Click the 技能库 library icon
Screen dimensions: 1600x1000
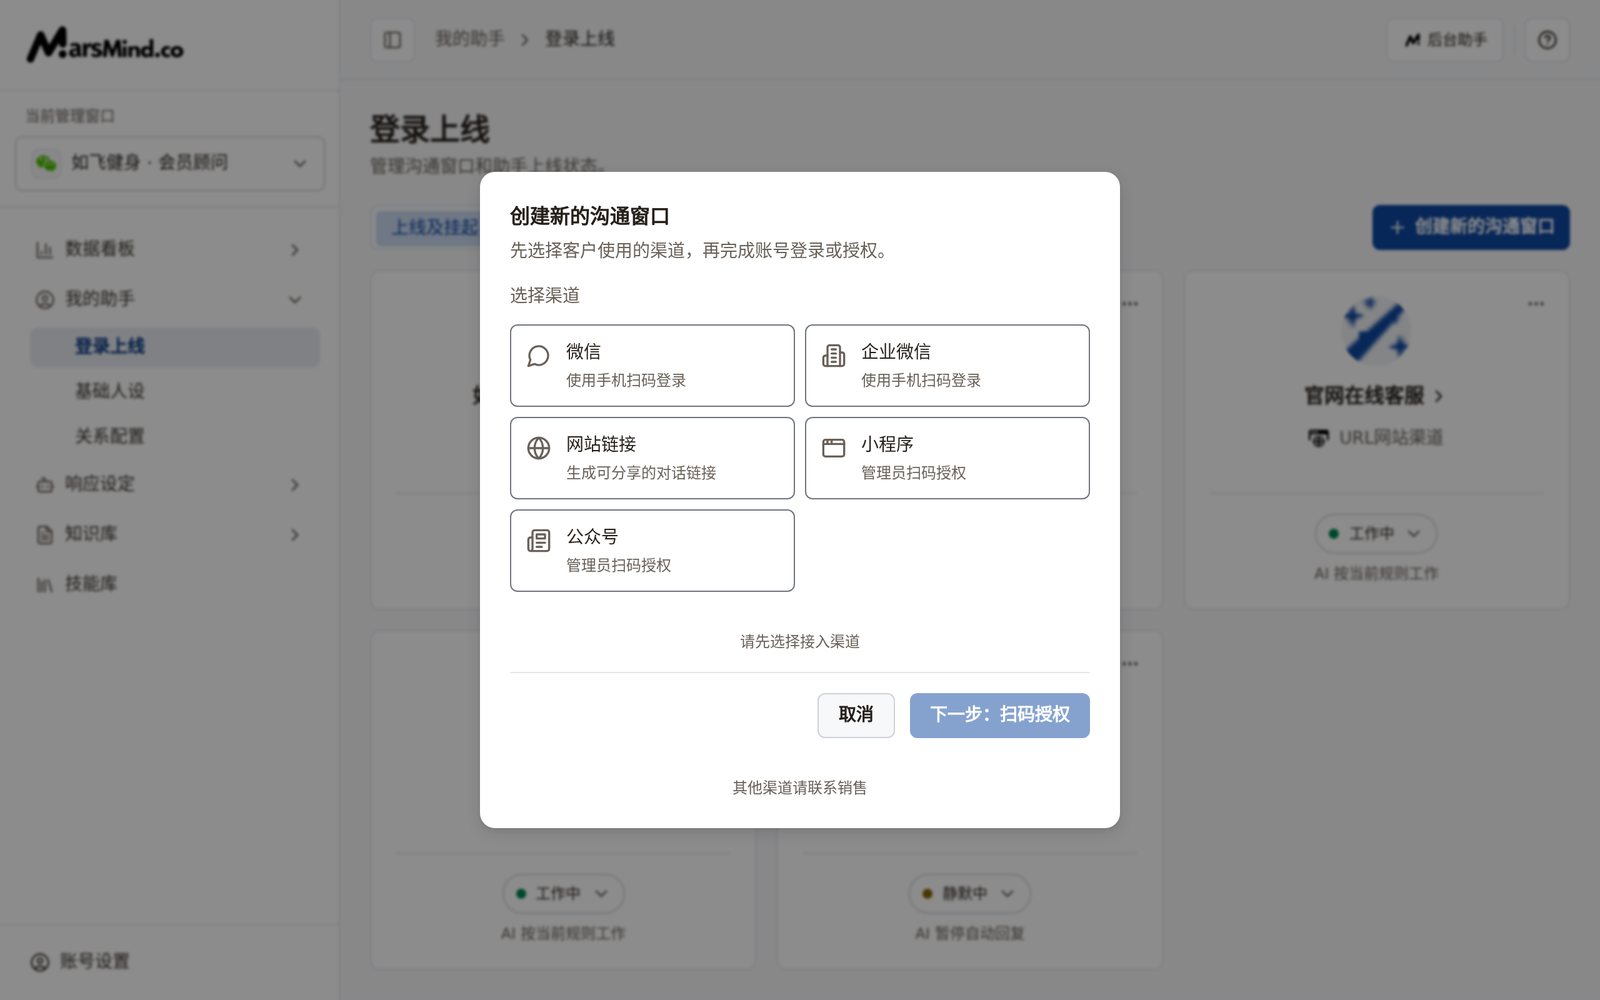[44, 585]
